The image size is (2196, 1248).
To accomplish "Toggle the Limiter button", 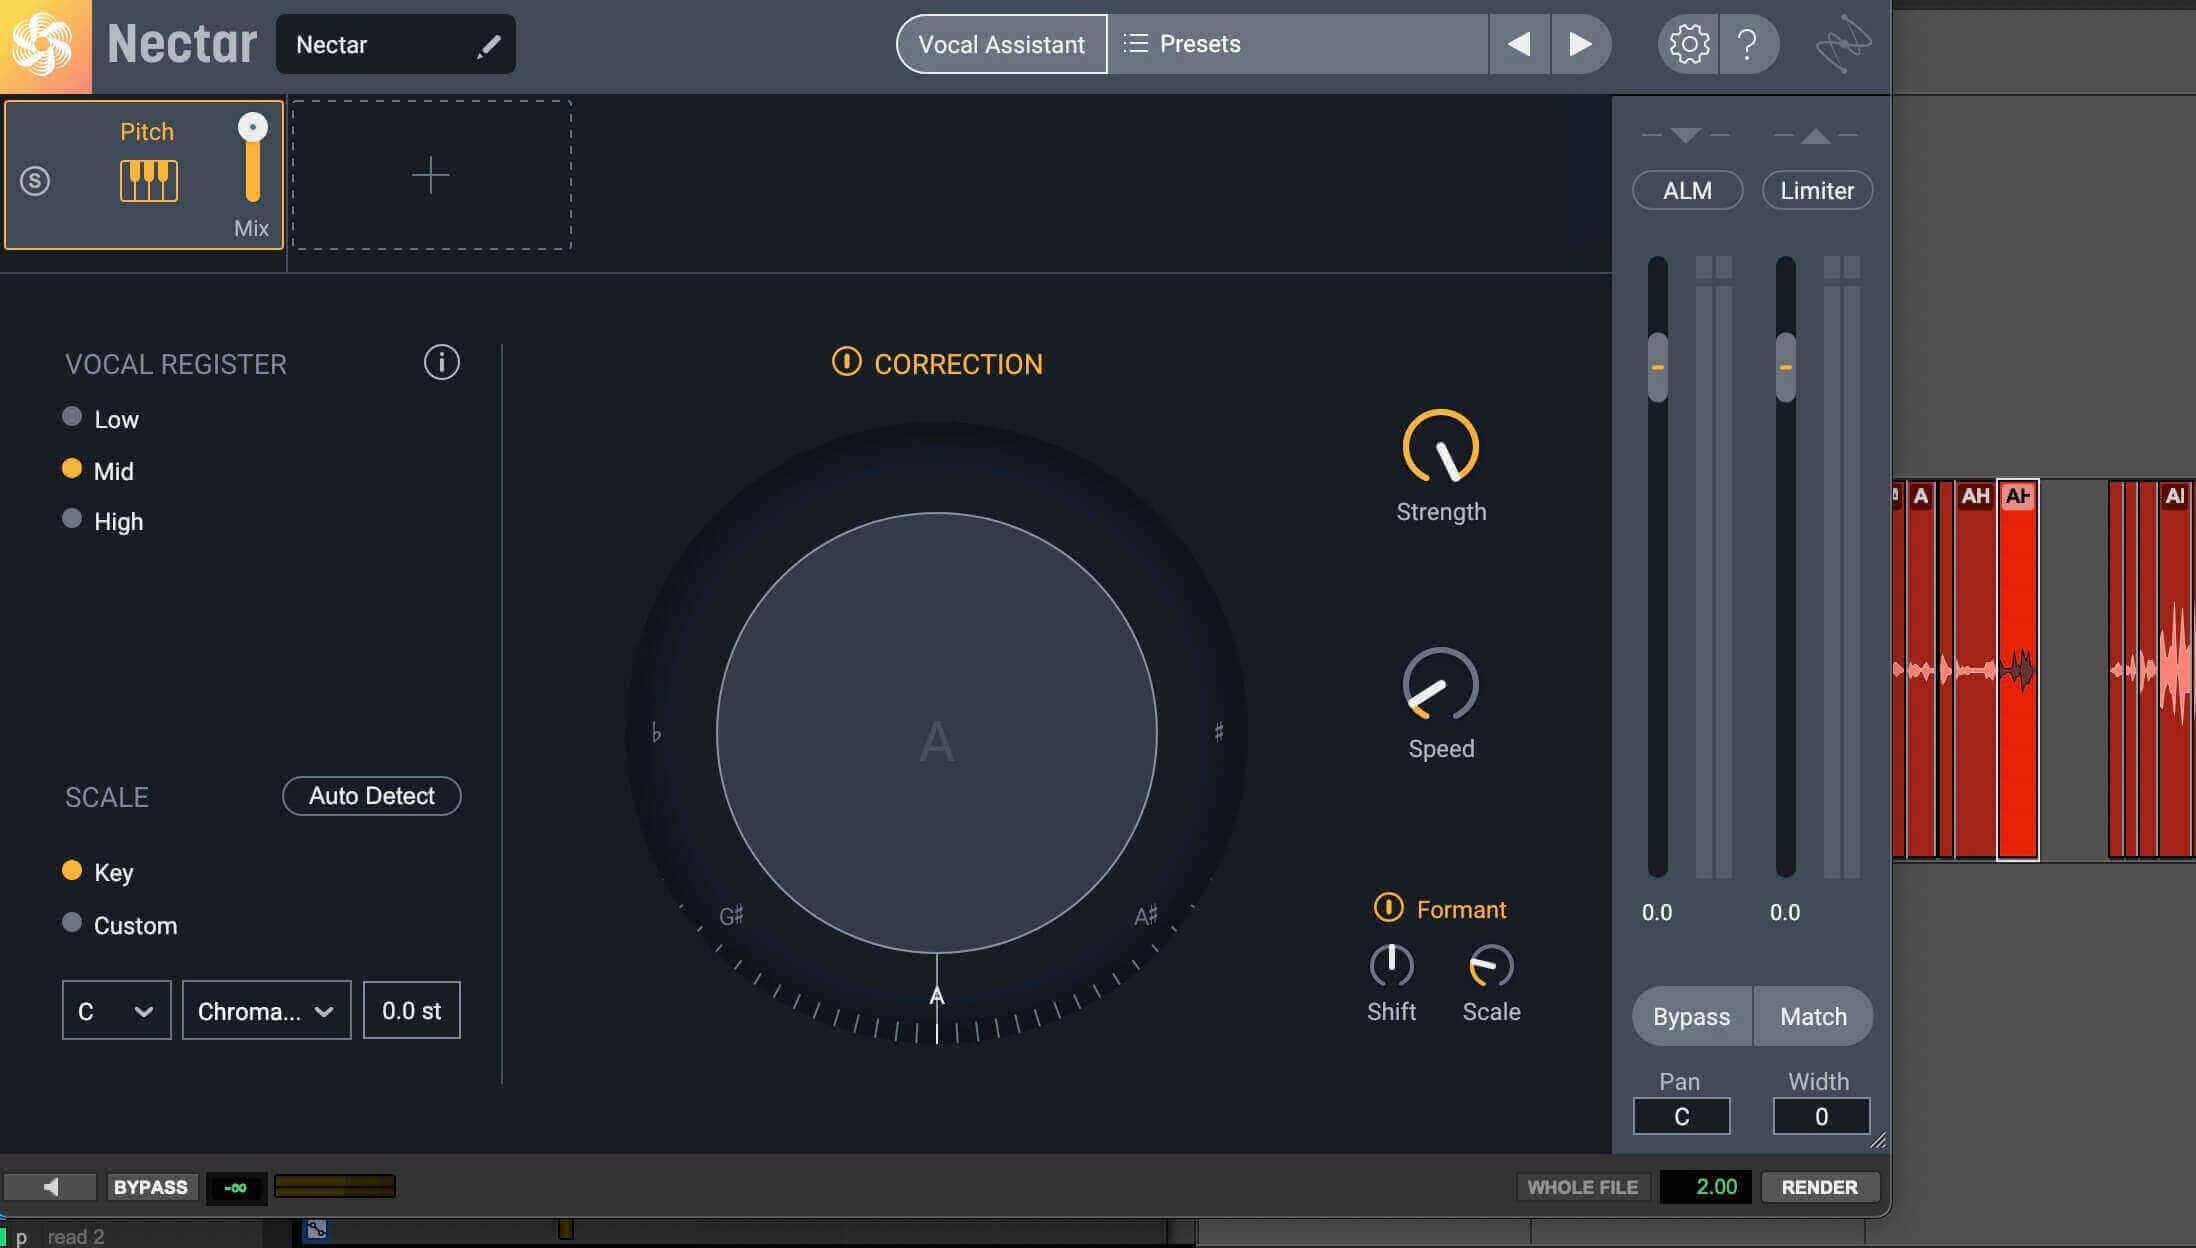I will click(x=1817, y=190).
